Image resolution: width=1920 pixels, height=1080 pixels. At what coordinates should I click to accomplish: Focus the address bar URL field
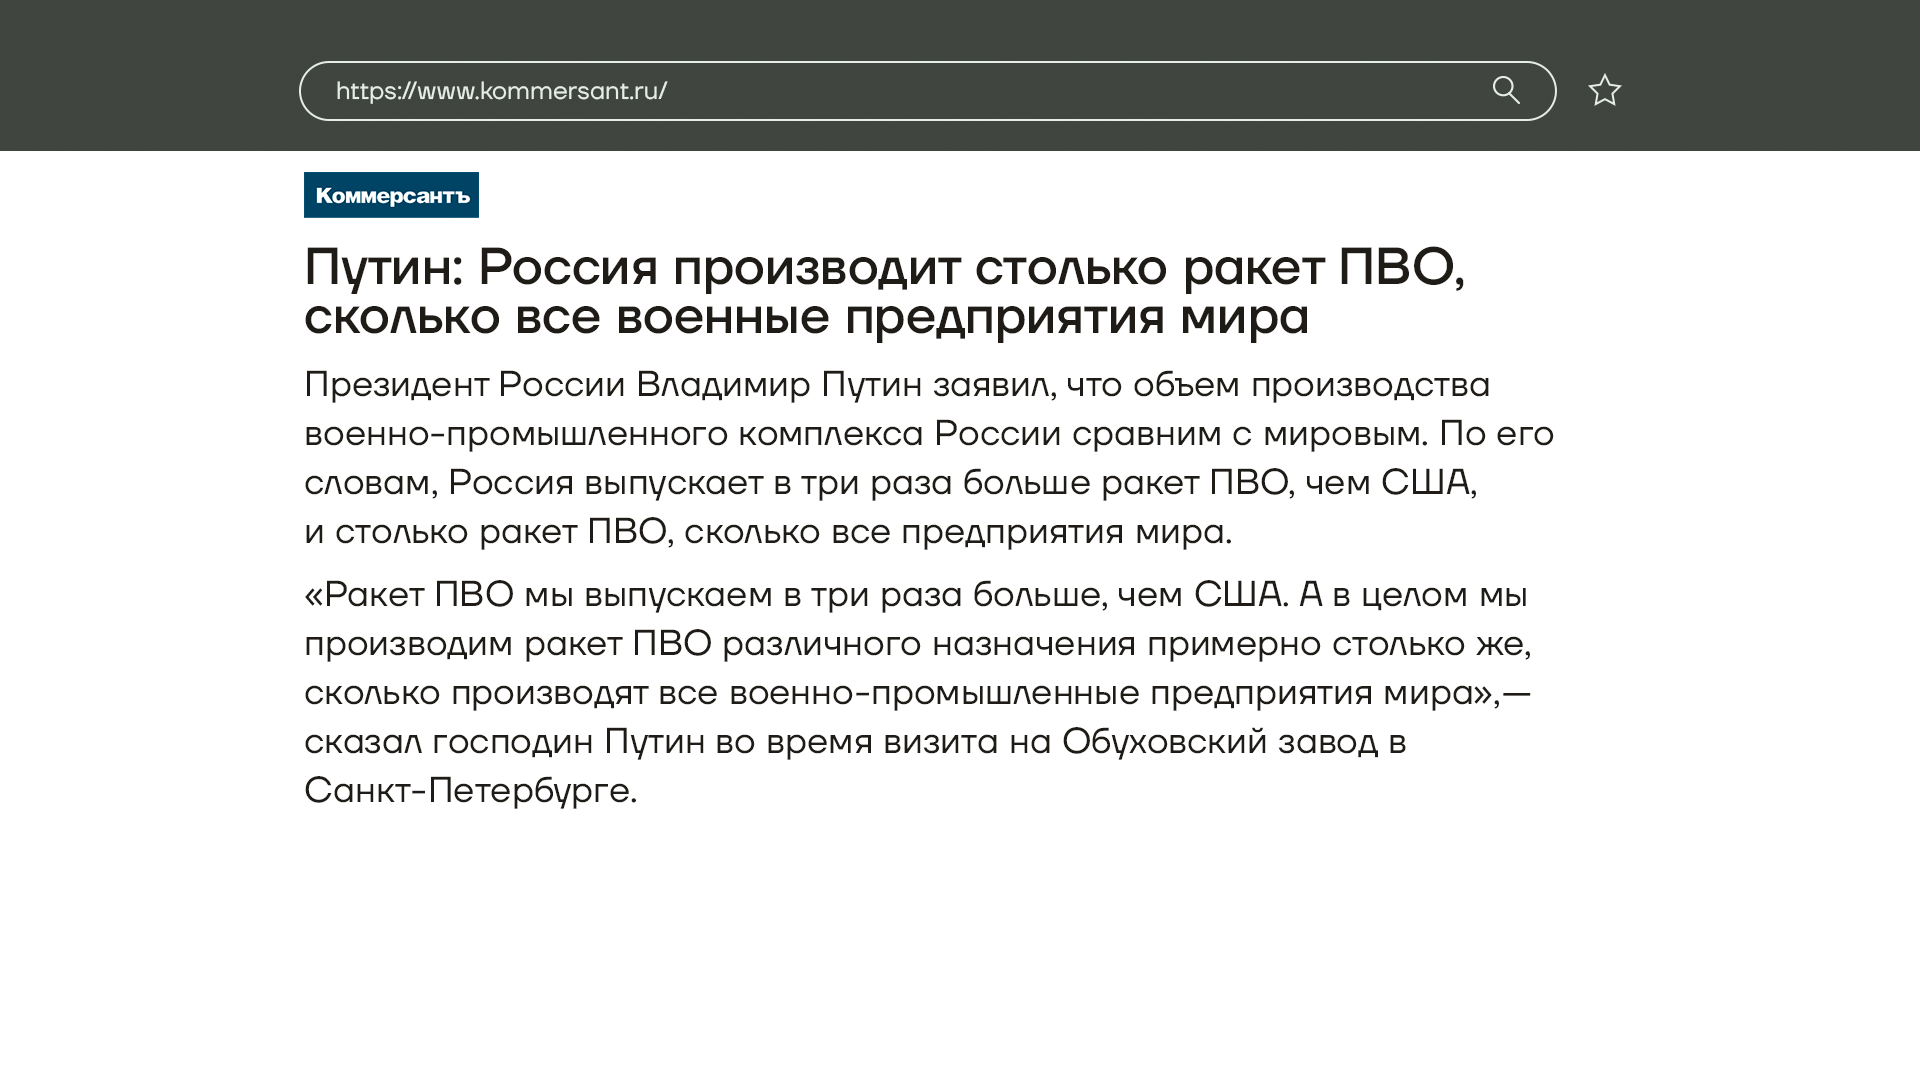pyautogui.click(x=1000, y=91)
